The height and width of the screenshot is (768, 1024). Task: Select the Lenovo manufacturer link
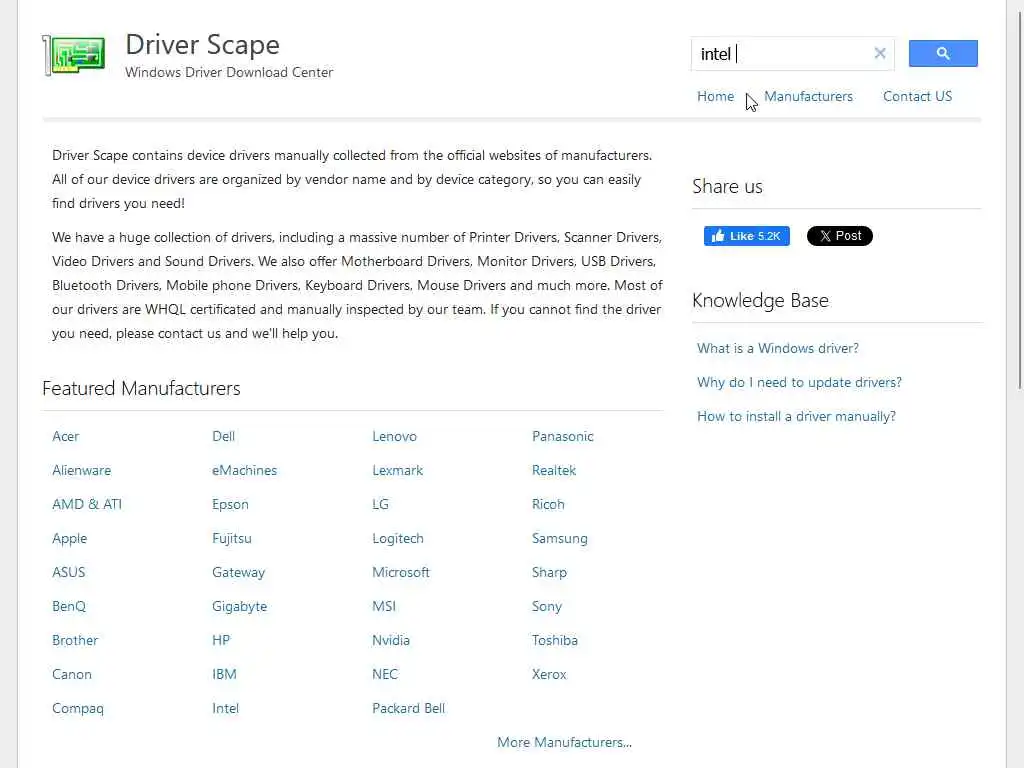pos(394,436)
